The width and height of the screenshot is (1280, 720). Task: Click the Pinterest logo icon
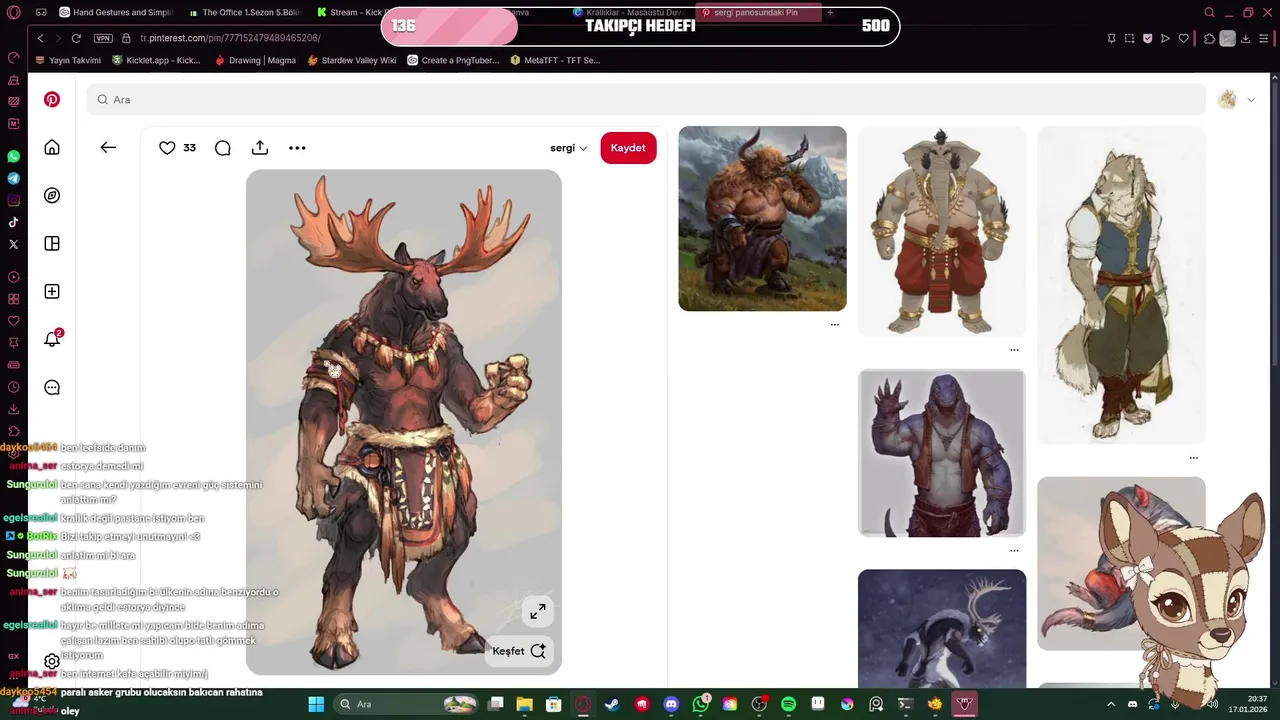tap(52, 99)
